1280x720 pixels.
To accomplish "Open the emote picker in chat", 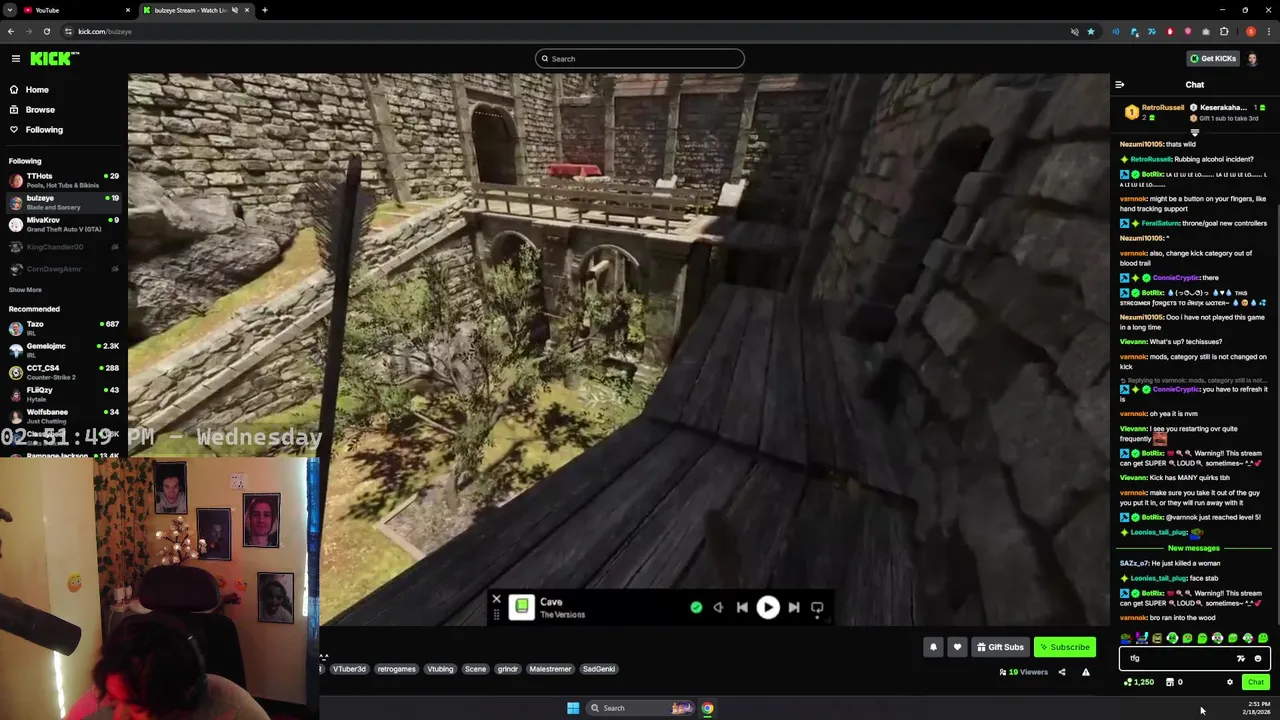I will click(x=1258, y=659).
